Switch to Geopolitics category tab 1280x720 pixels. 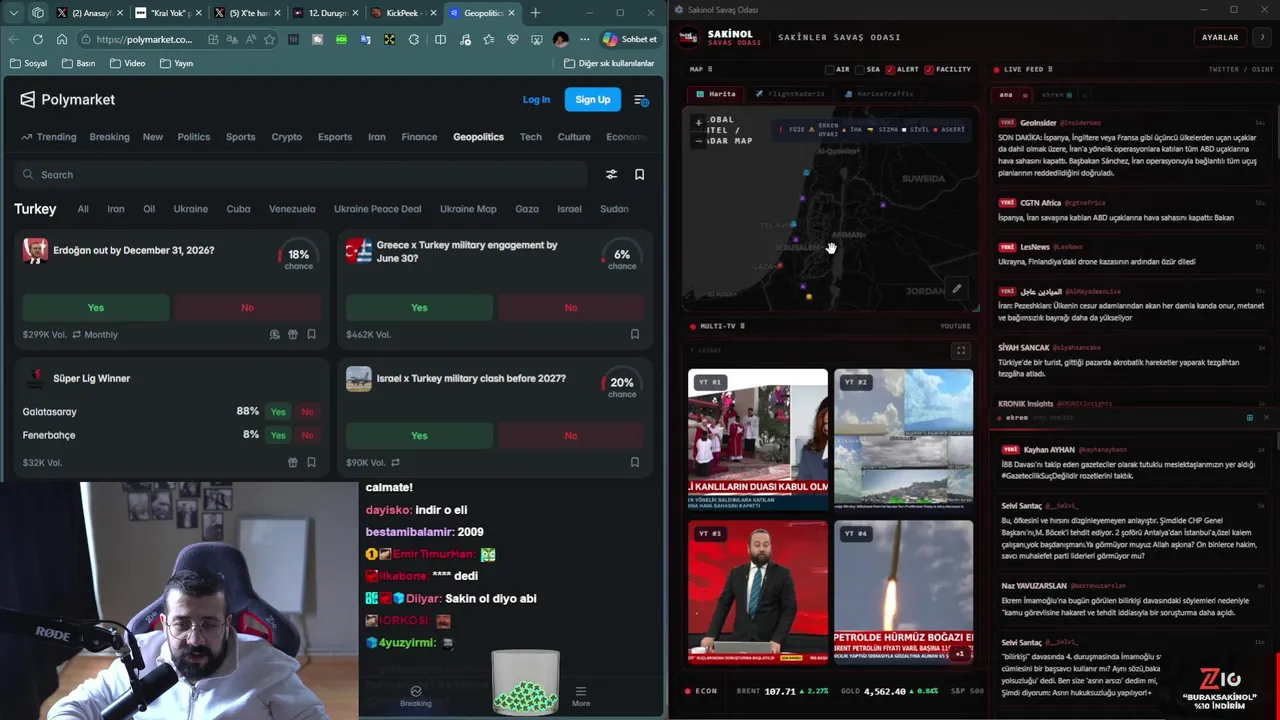pyautogui.click(x=478, y=137)
